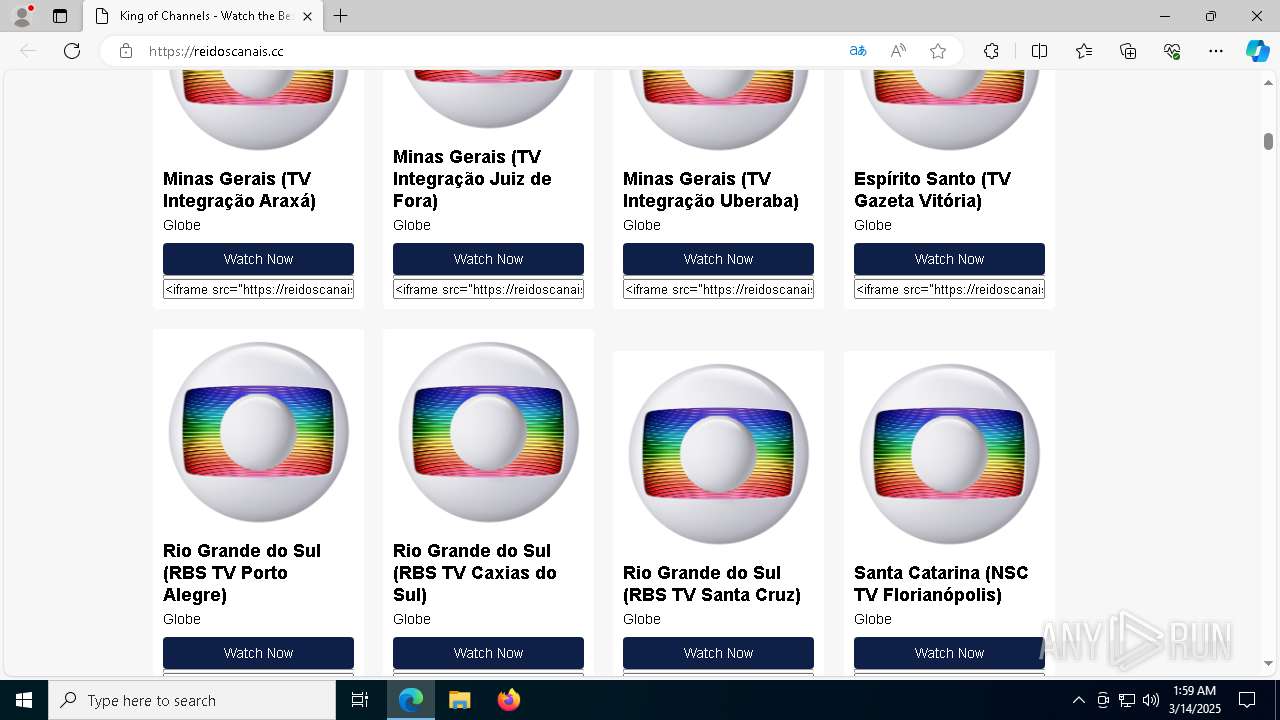Image resolution: width=1280 pixels, height=720 pixels.
Task: Click the taskbar search box
Action: [192, 700]
